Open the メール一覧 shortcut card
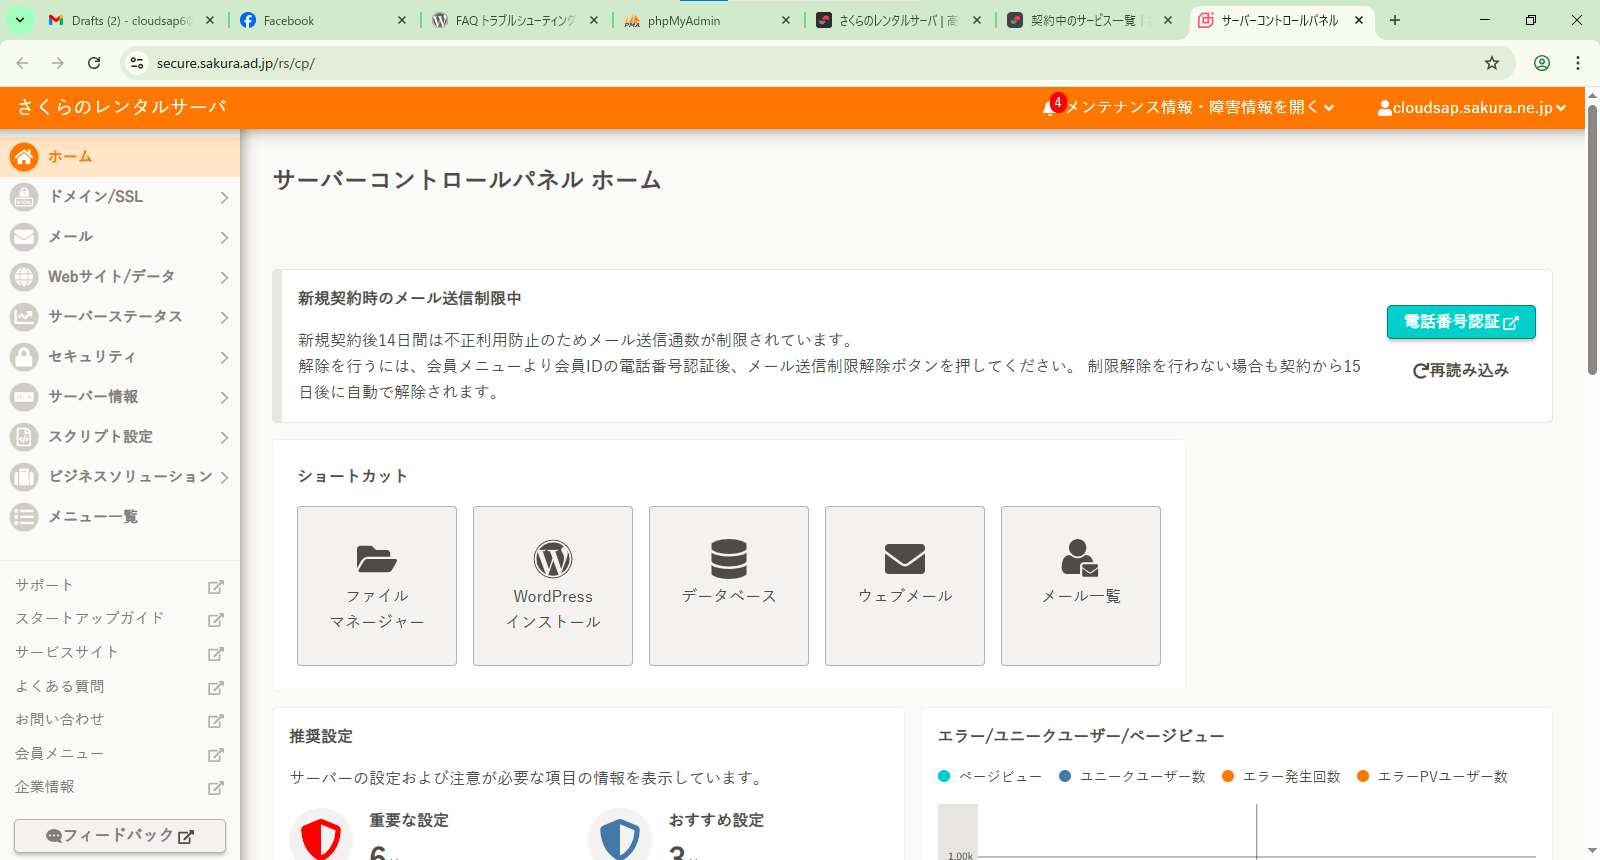The height and width of the screenshot is (860, 1600). [x=1081, y=586]
